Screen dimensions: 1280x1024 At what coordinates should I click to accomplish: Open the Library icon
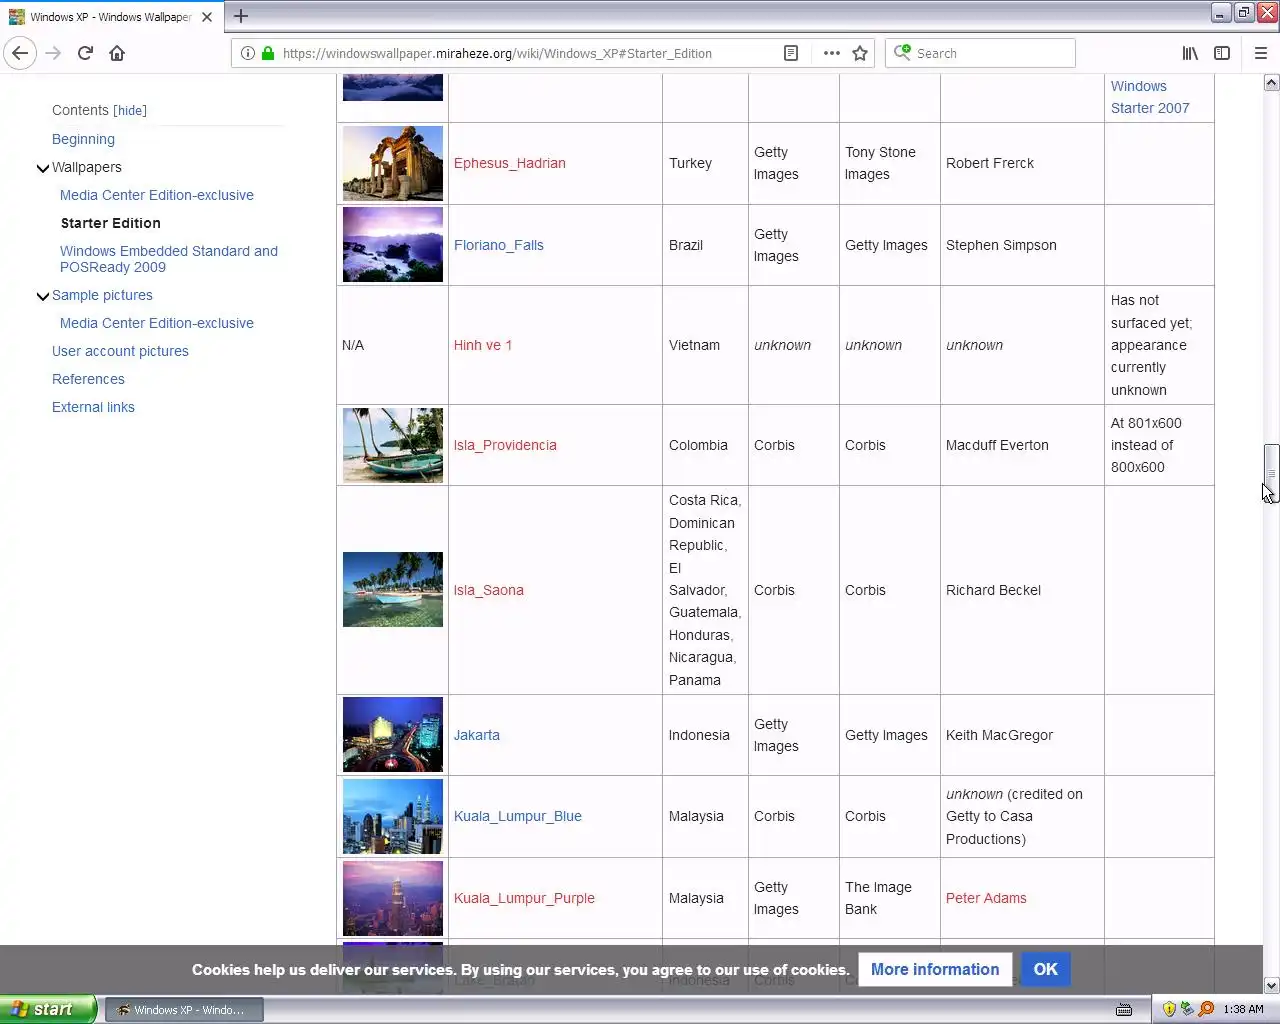pyautogui.click(x=1190, y=53)
